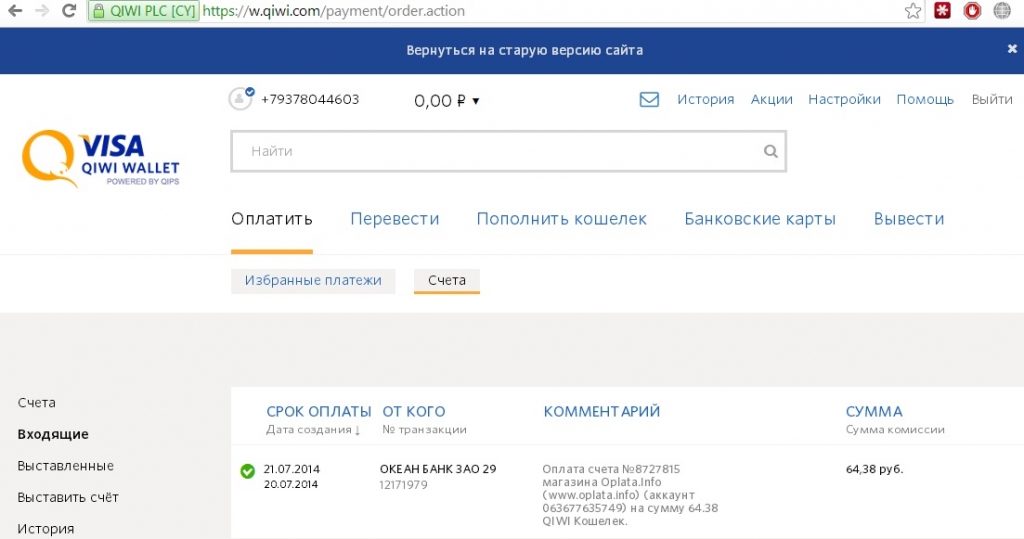
Task: Sort by Дата создания arrow
Action: (x=357, y=430)
